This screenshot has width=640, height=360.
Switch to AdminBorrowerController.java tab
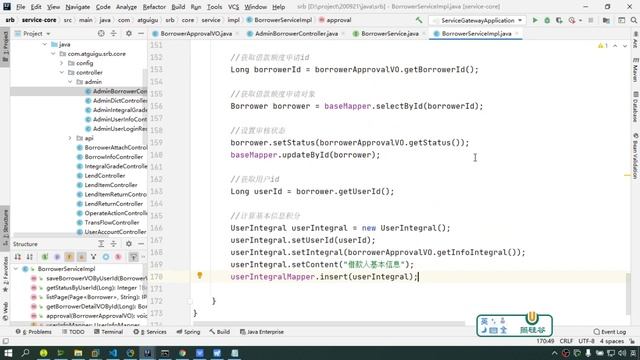[296, 33]
